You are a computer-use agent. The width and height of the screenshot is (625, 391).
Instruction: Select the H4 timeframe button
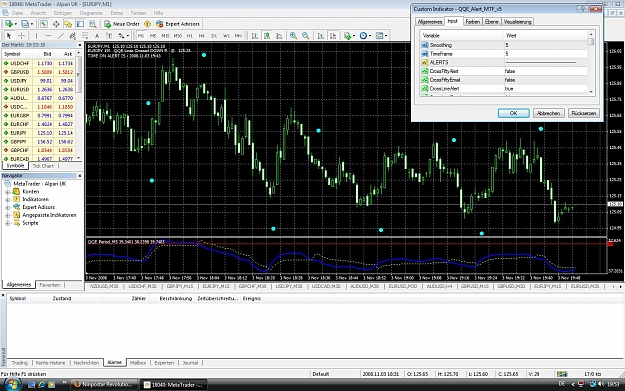tap(202, 36)
